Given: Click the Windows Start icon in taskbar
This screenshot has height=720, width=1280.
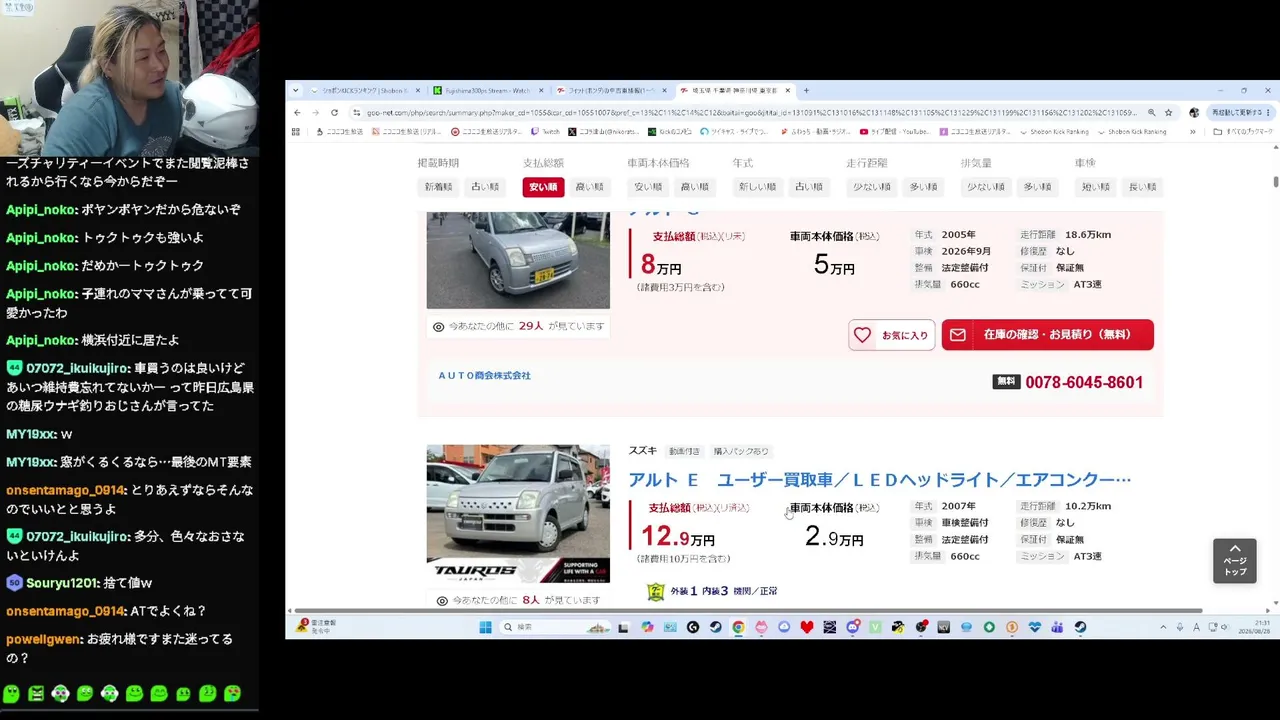Looking at the screenshot, I should point(485,627).
